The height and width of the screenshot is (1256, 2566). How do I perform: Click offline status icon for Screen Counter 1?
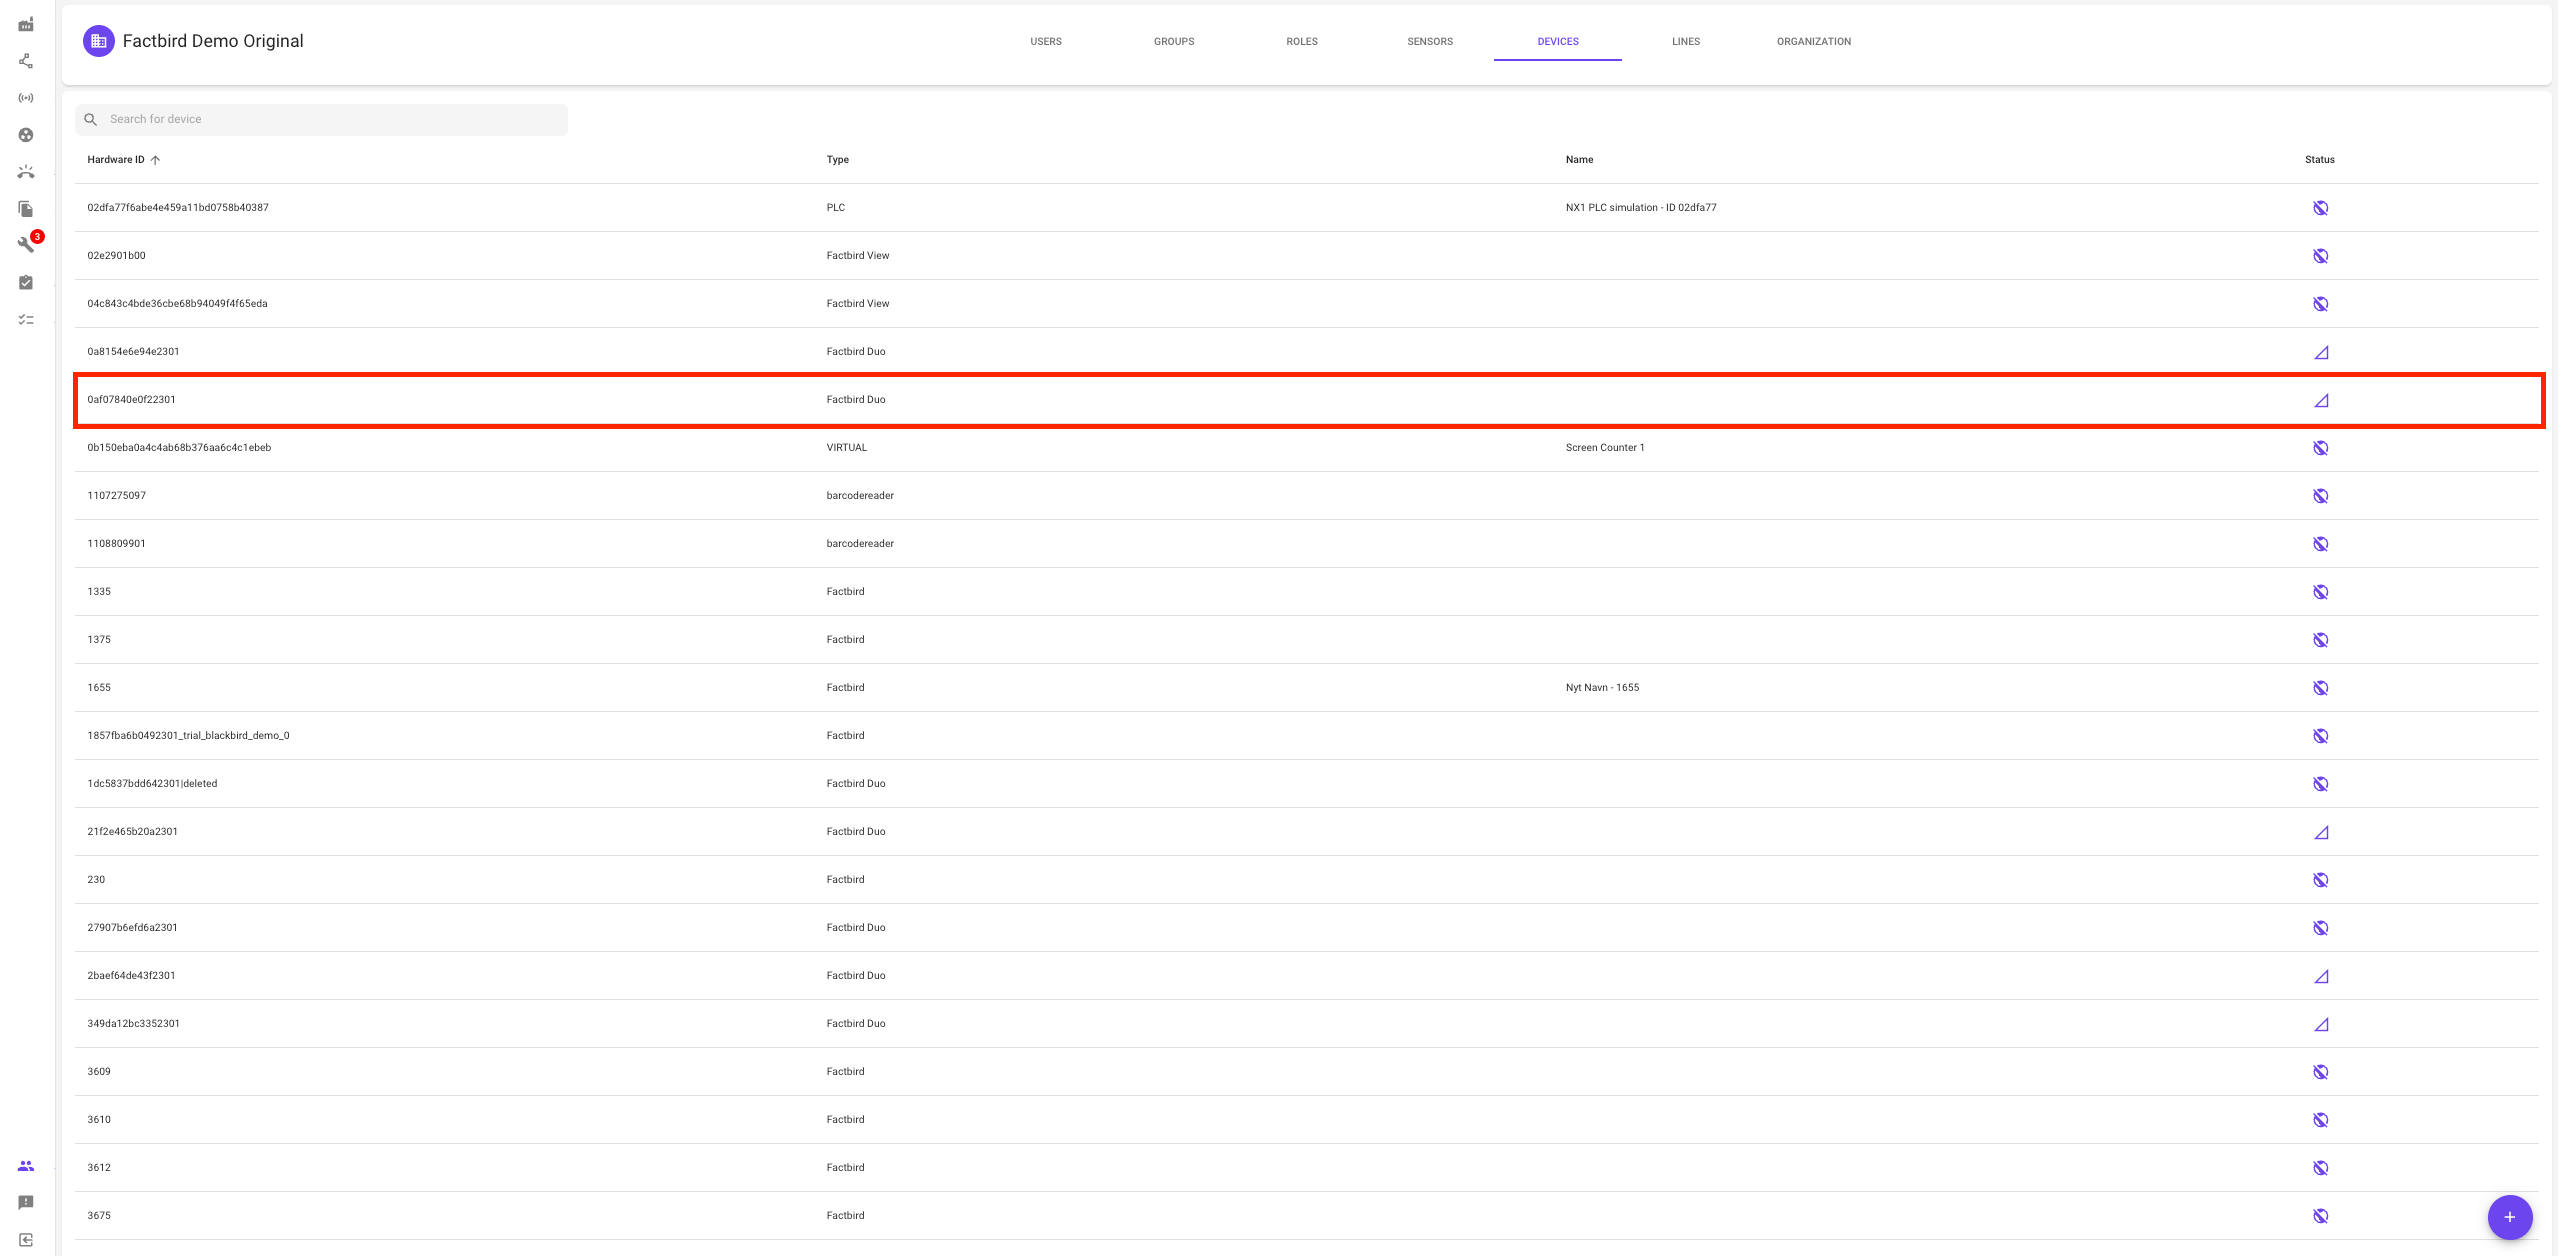pos(2321,448)
